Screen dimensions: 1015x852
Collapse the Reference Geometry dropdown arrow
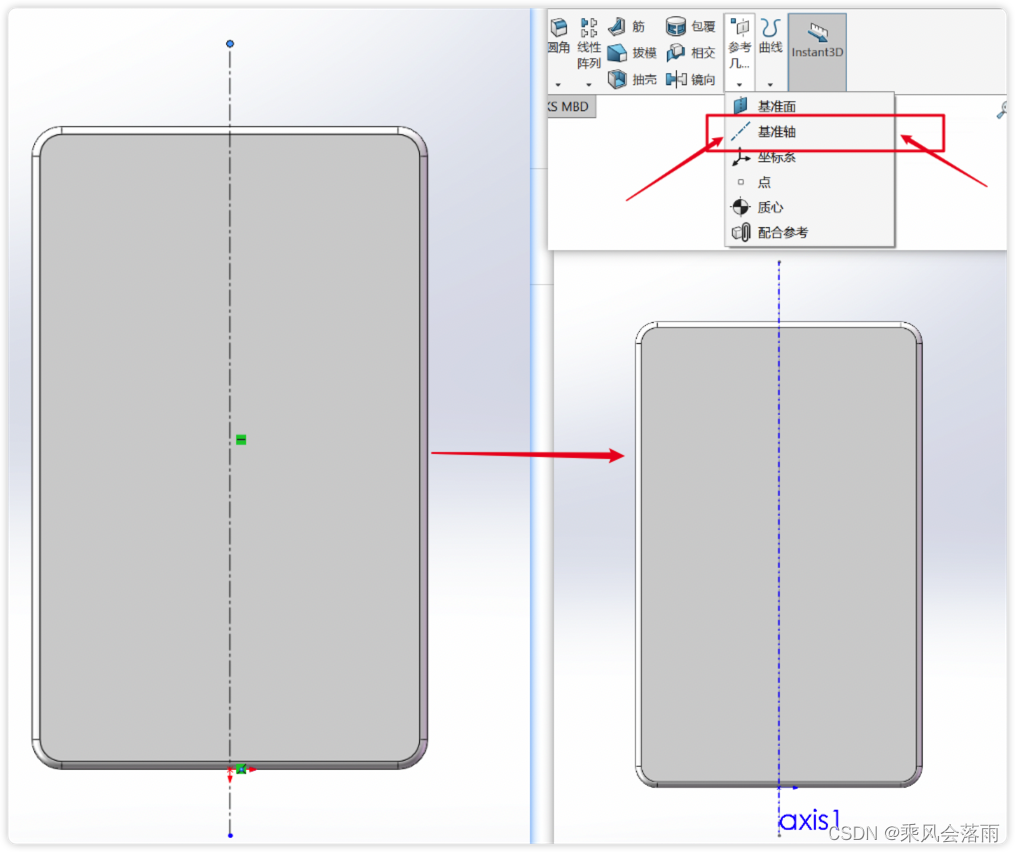pos(739,84)
